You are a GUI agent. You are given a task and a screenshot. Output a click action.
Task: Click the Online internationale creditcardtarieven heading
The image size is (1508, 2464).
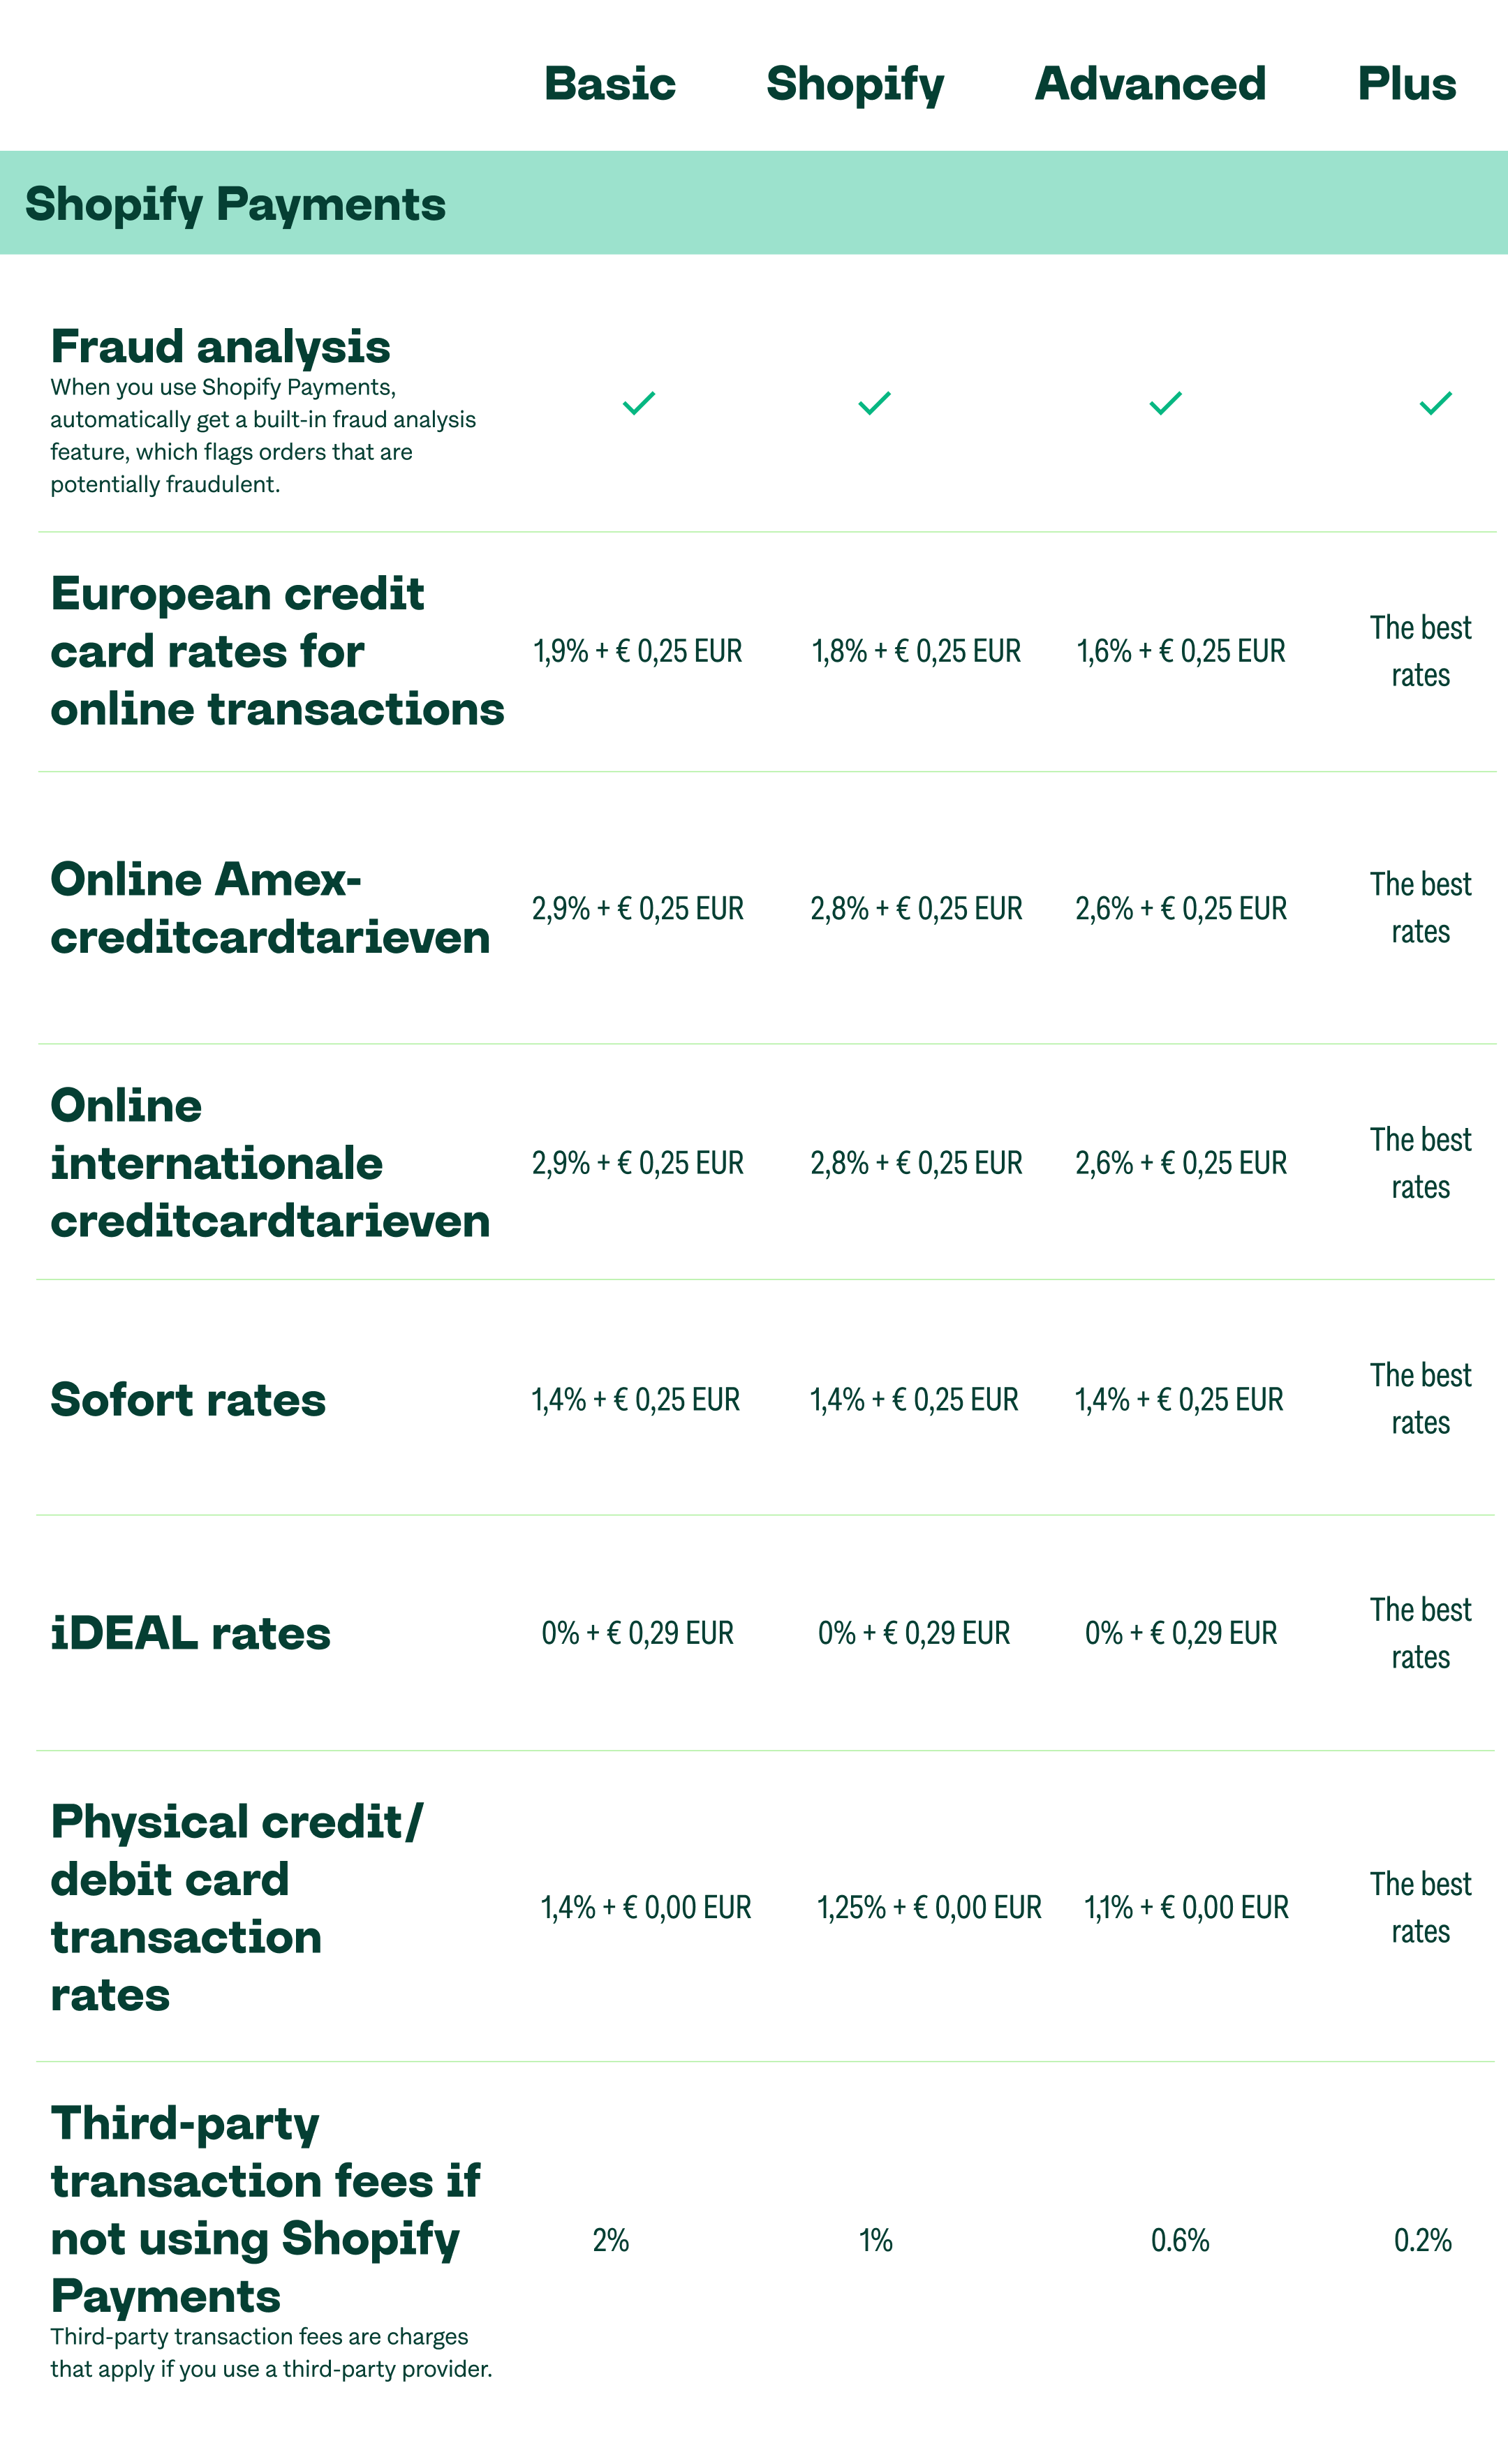click(270, 1163)
